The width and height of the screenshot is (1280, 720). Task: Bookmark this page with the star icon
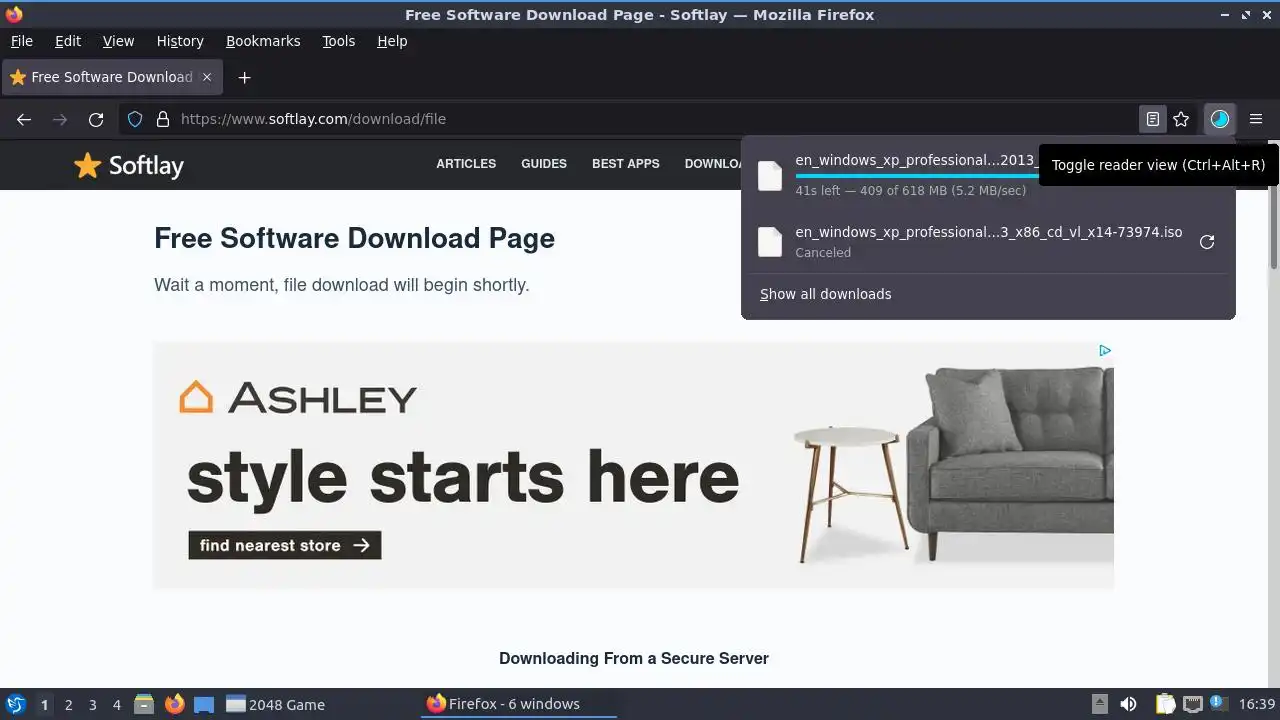click(1181, 119)
